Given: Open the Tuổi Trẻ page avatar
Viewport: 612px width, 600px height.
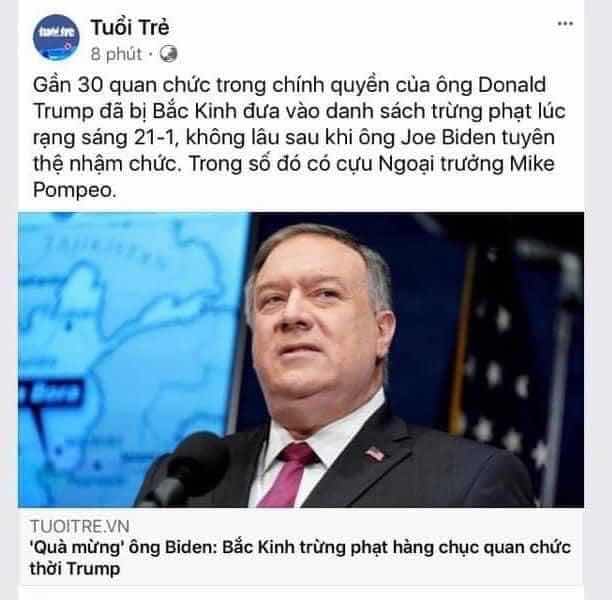Looking at the screenshot, I should (x=56, y=38).
